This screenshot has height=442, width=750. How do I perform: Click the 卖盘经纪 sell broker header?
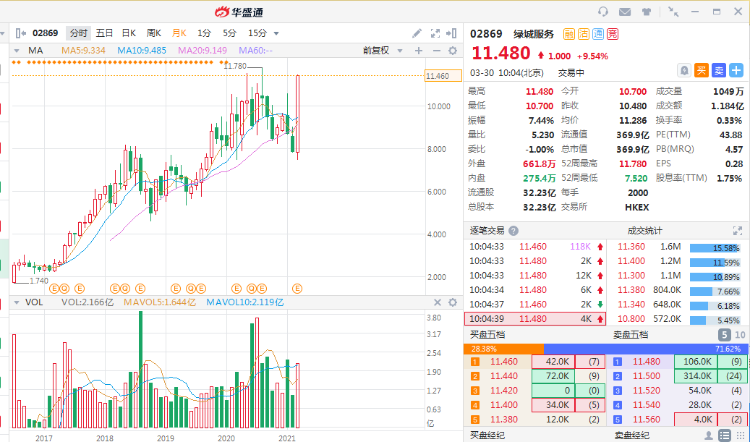(x=633, y=435)
